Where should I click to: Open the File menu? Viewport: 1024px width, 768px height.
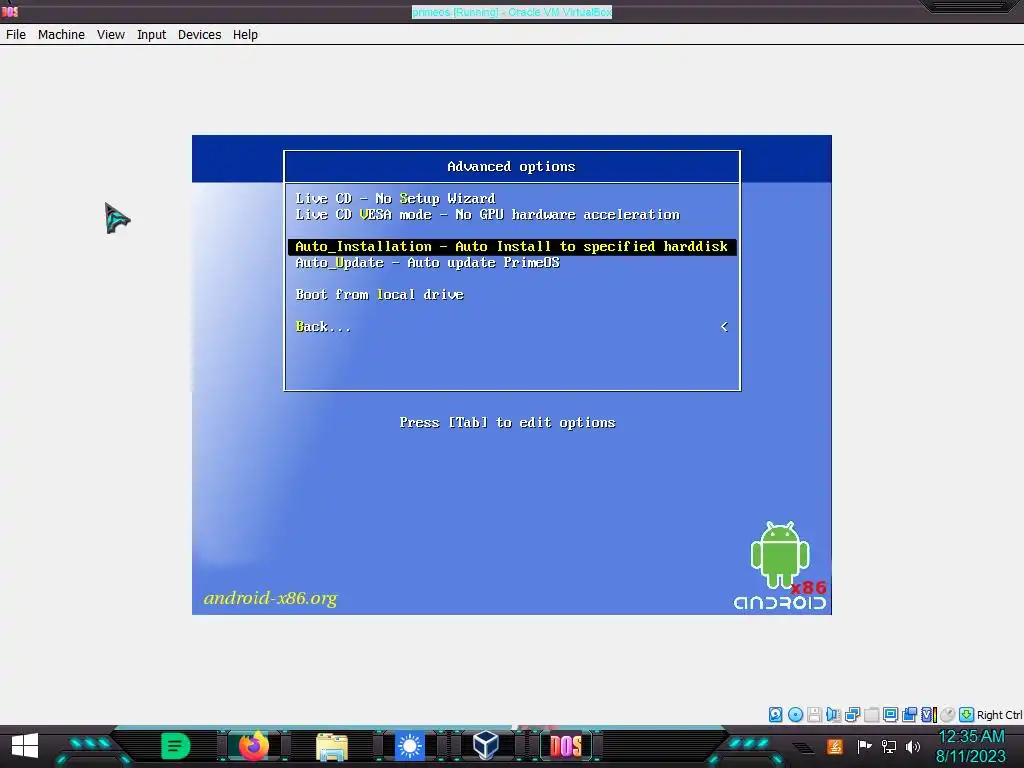tap(16, 35)
